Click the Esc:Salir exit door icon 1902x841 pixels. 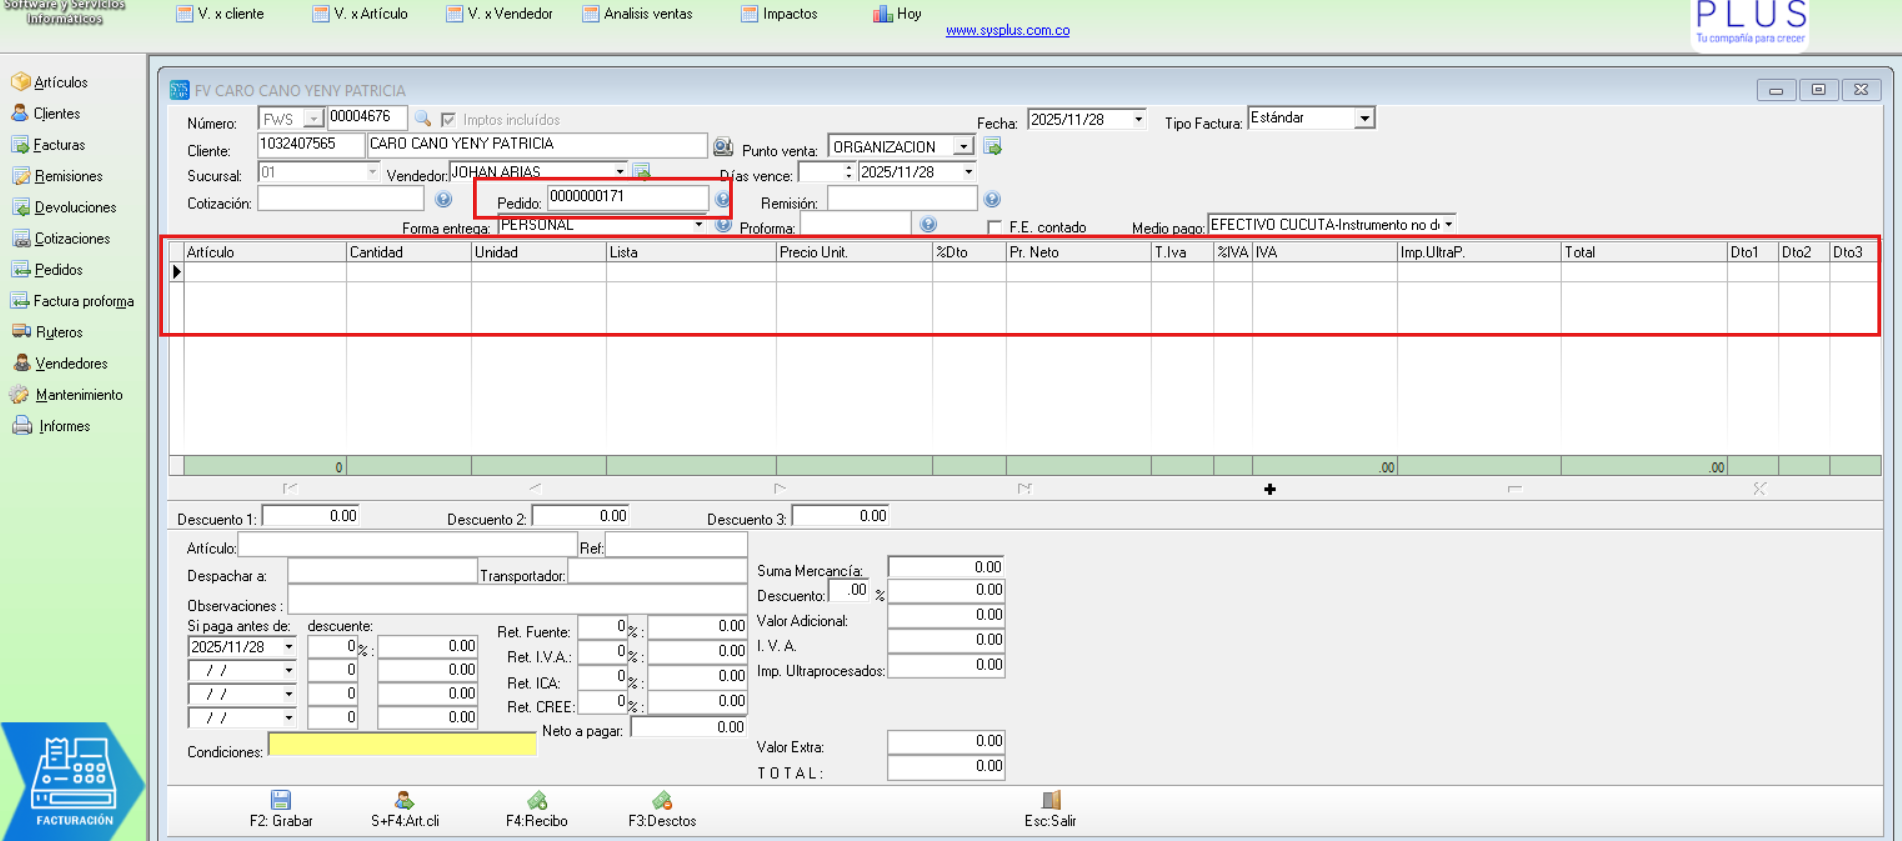point(1051,800)
